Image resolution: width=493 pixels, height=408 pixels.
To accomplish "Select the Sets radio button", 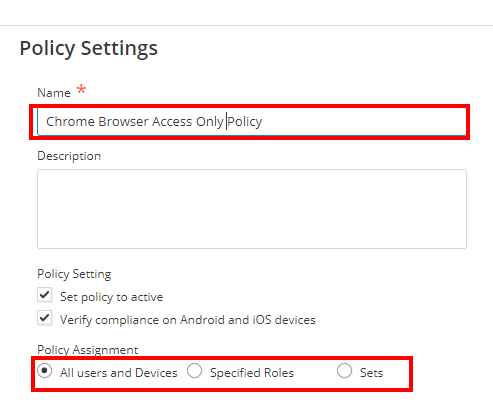I will click(344, 371).
